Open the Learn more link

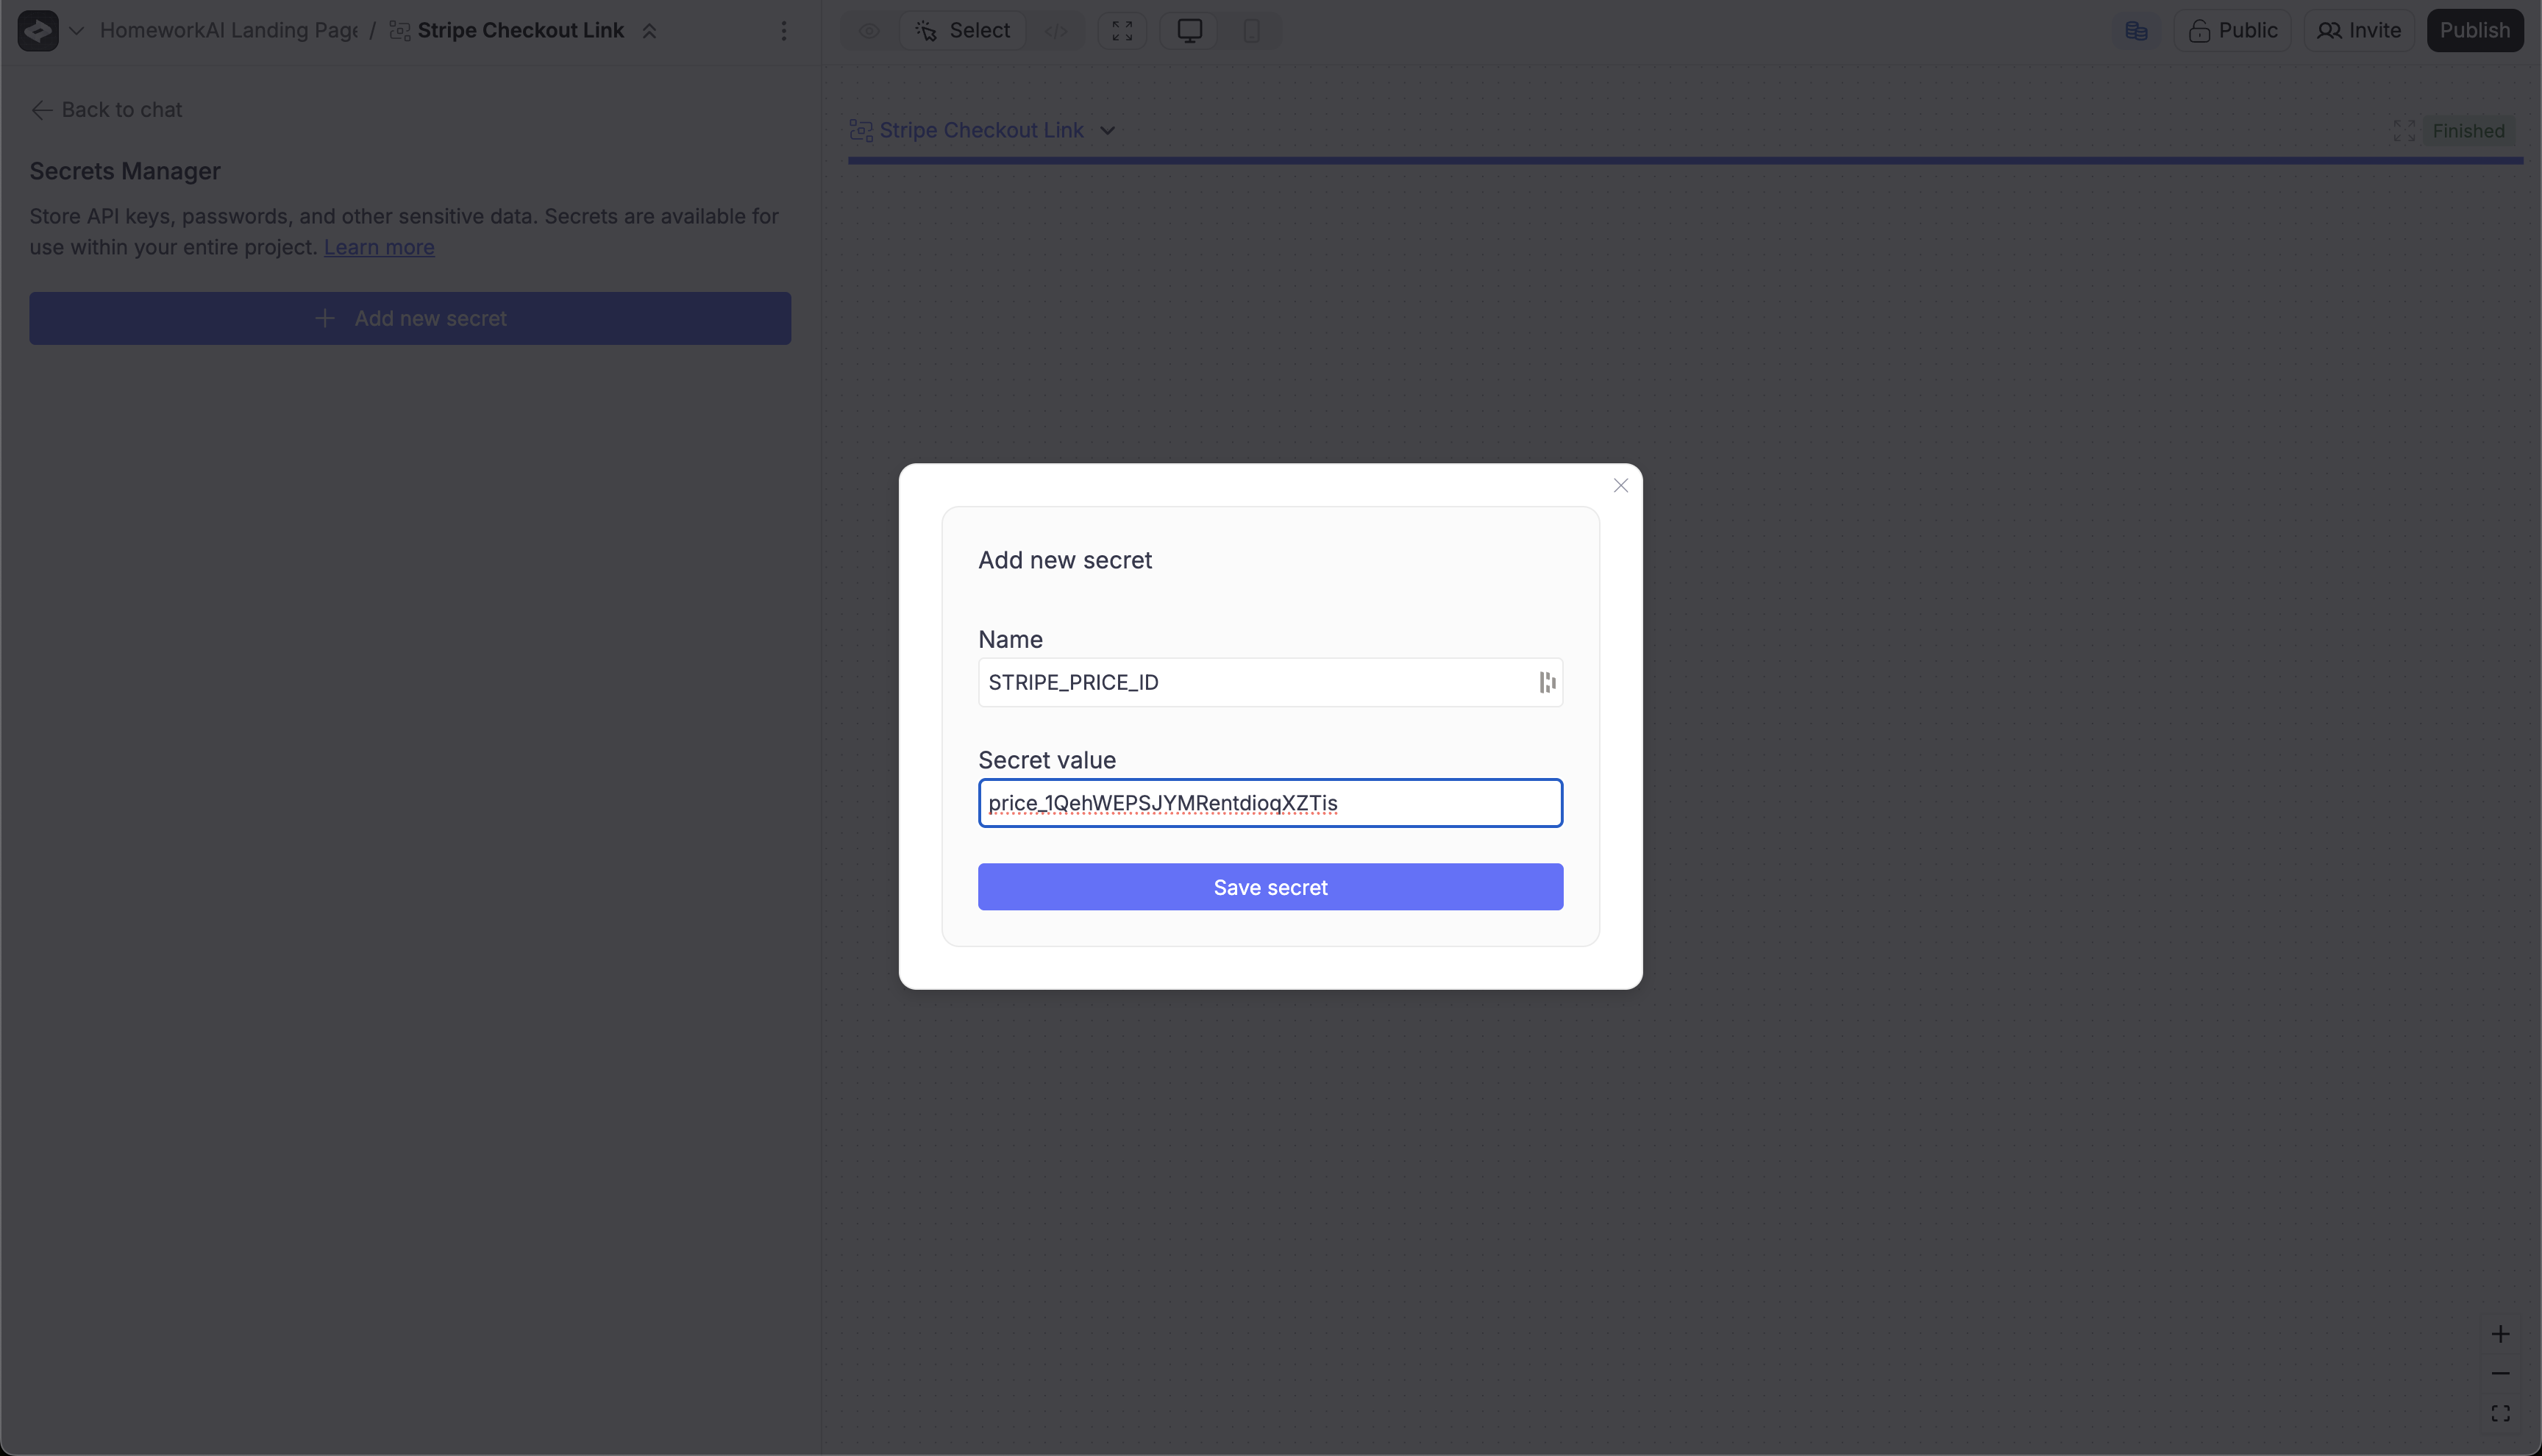coord(379,247)
